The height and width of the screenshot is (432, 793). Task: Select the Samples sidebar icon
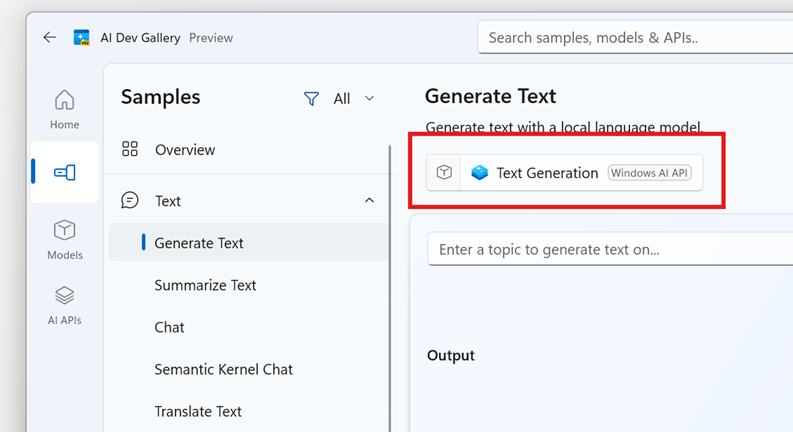[x=64, y=172]
